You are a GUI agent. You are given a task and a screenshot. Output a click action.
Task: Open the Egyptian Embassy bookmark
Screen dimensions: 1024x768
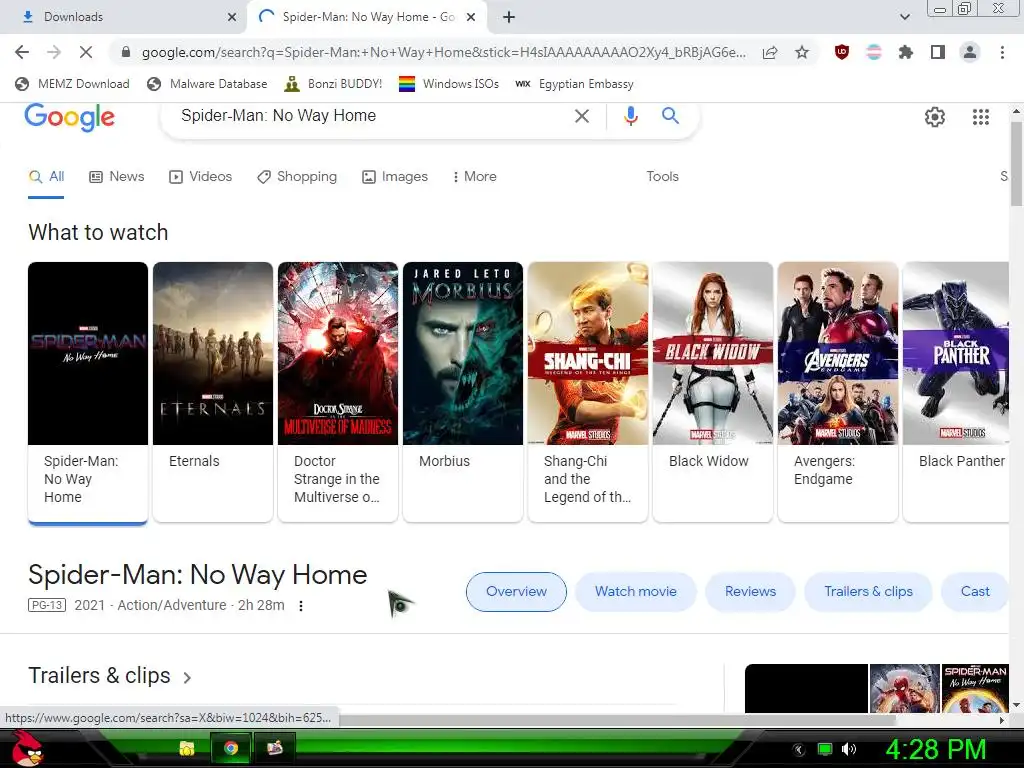point(574,84)
